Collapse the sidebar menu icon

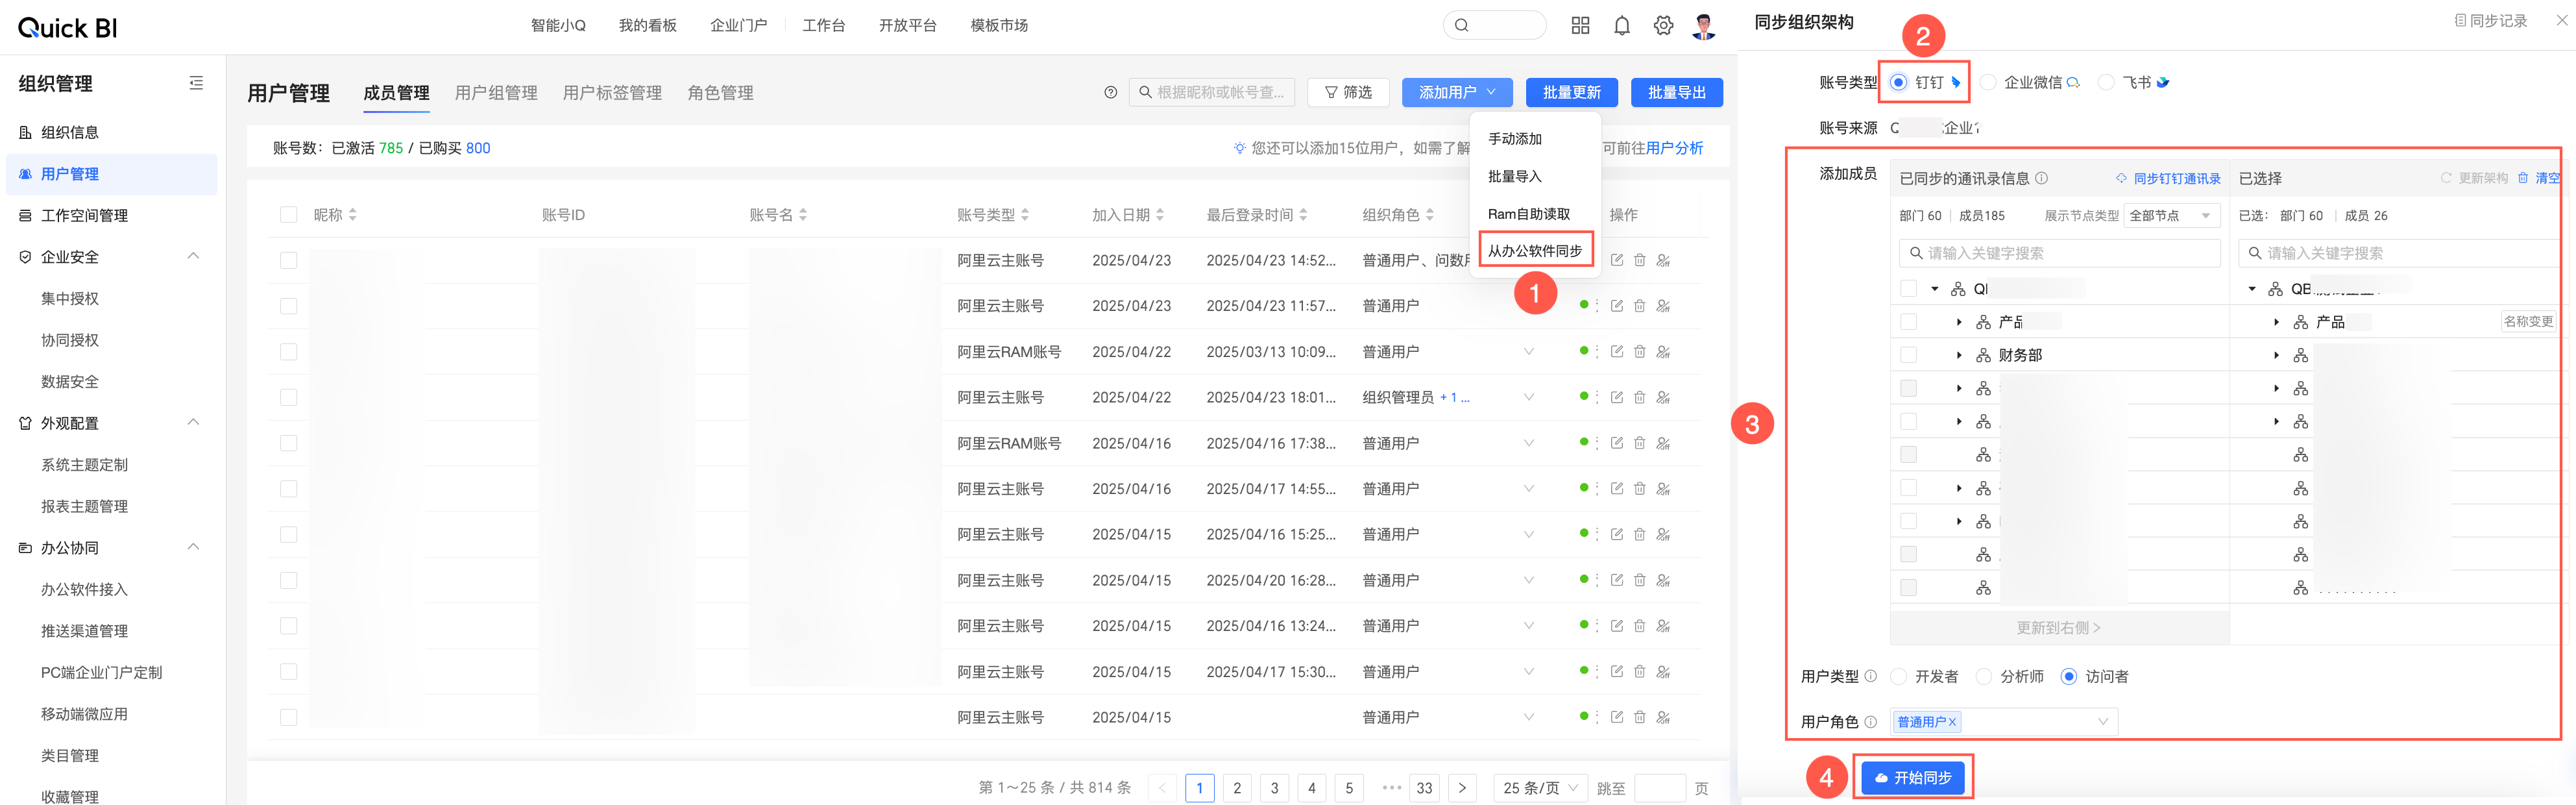[196, 83]
